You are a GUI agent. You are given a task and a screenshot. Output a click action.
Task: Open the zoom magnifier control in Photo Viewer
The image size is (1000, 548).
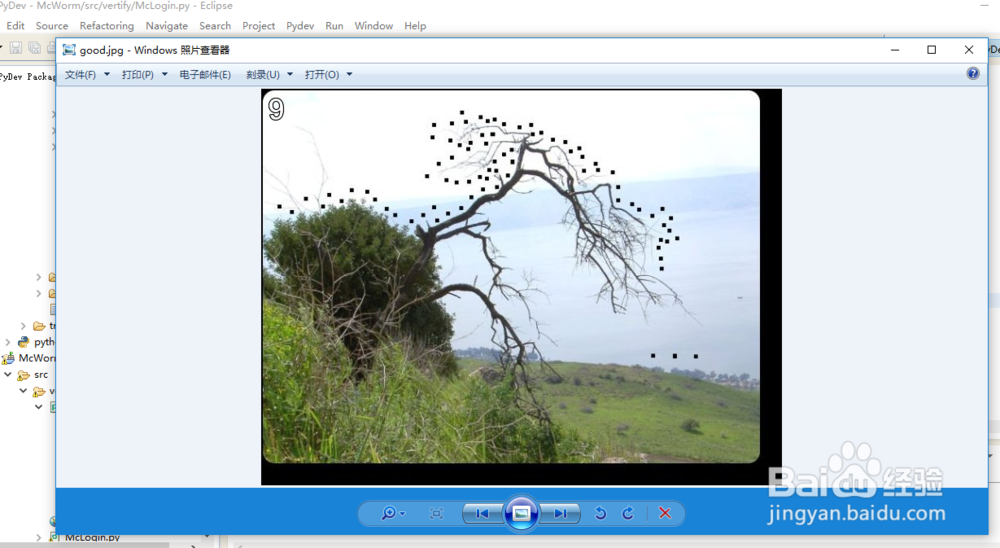(x=388, y=514)
